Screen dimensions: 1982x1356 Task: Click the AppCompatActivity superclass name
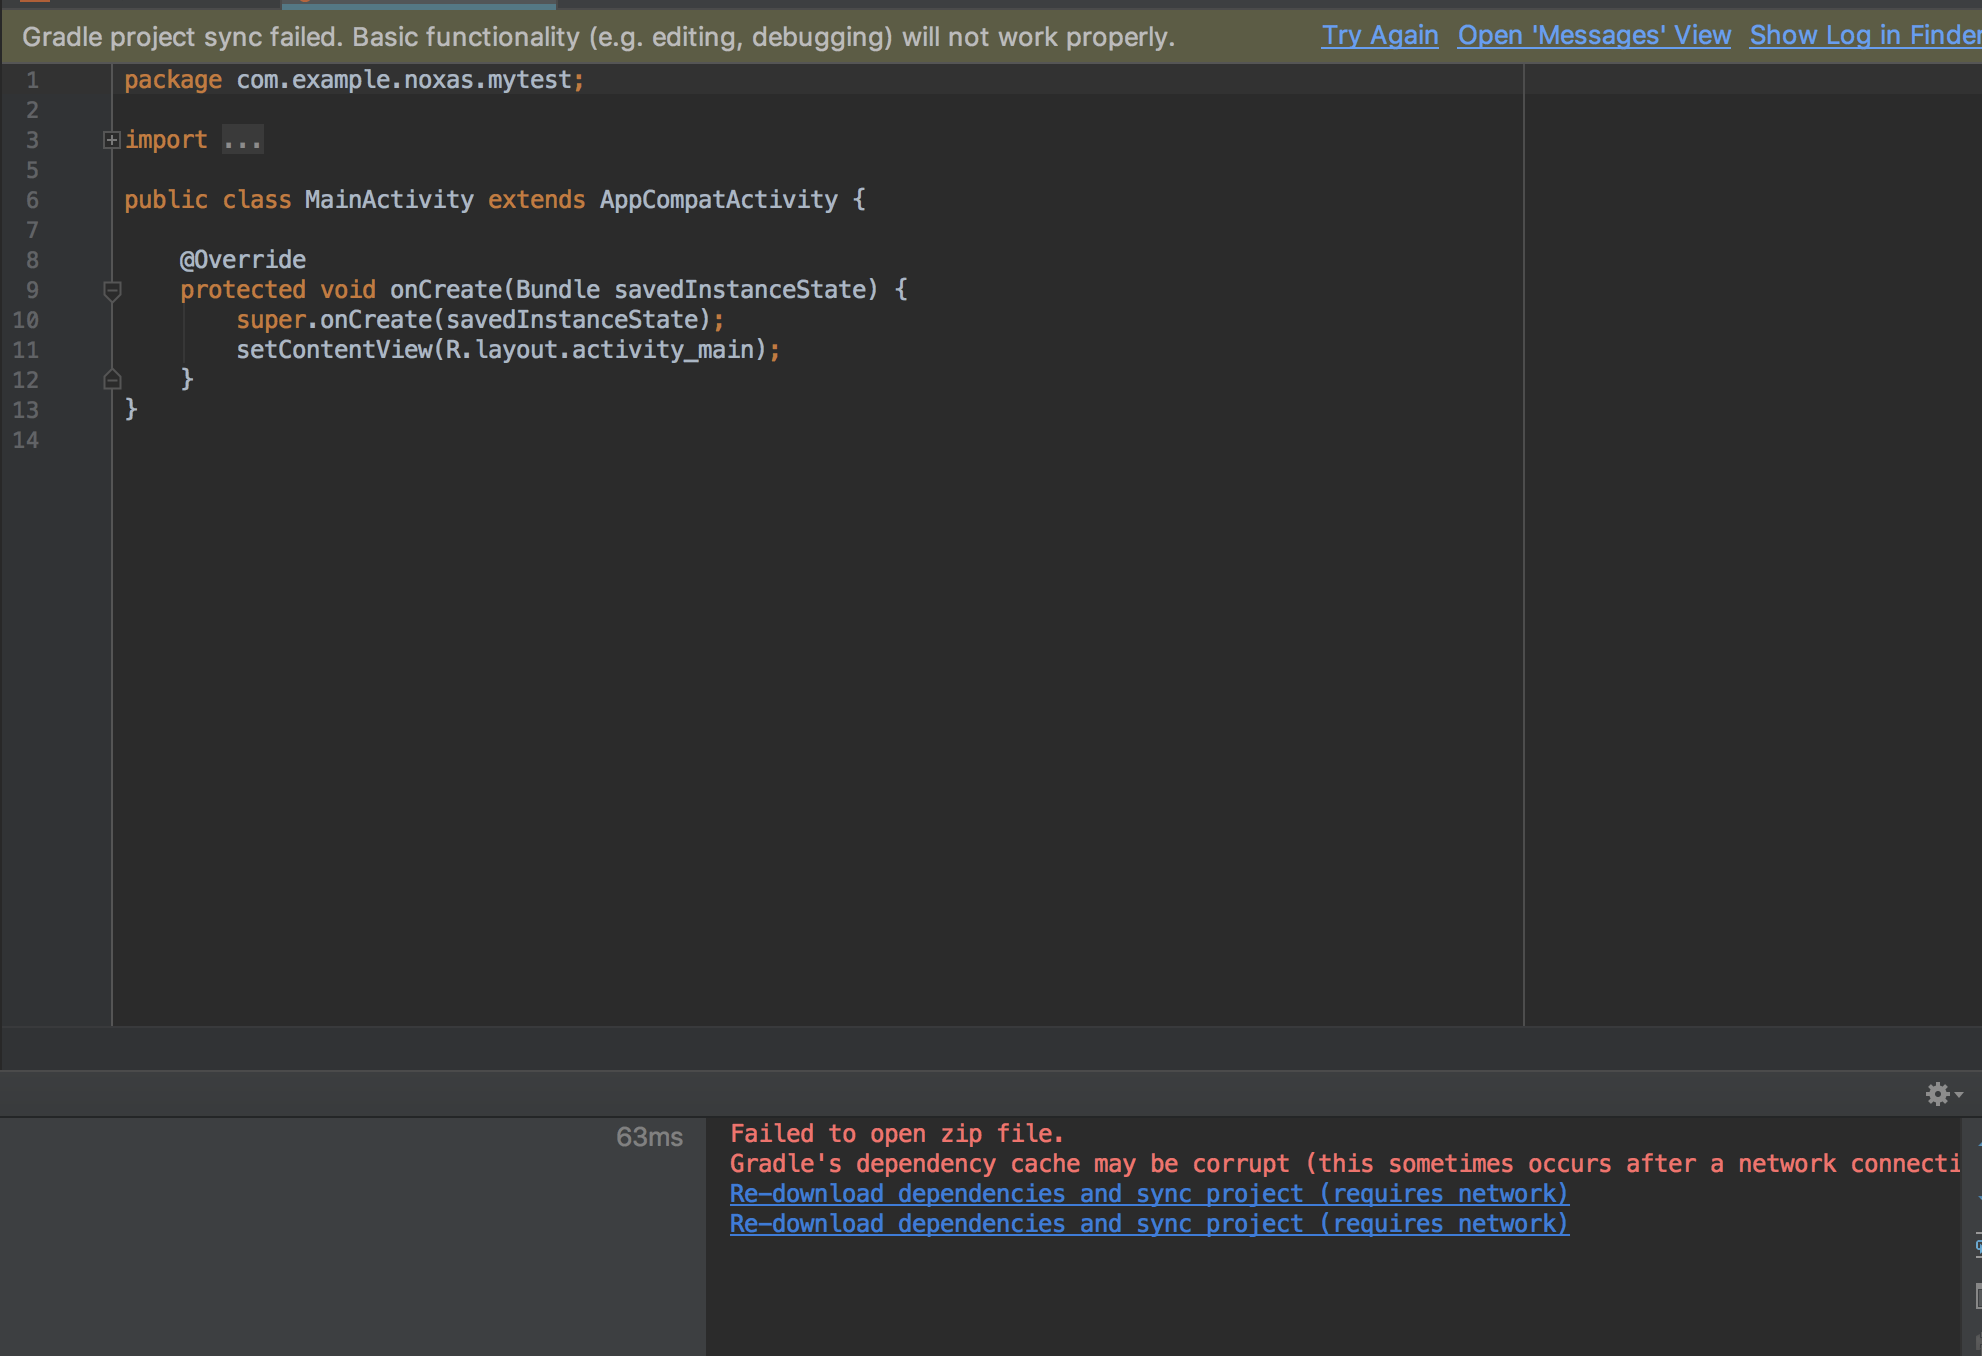(718, 200)
